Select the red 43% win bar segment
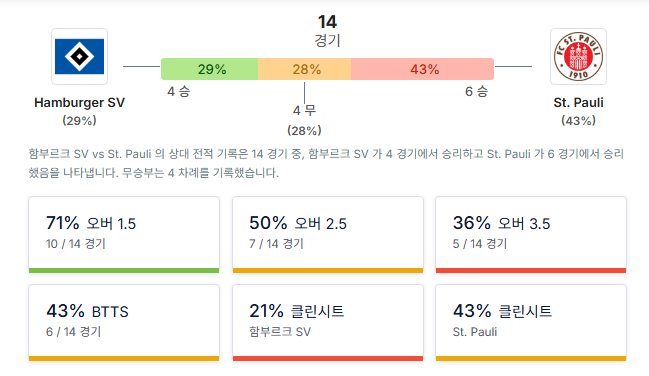Image resolution: width=649 pixels, height=376 pixels. 422,69
